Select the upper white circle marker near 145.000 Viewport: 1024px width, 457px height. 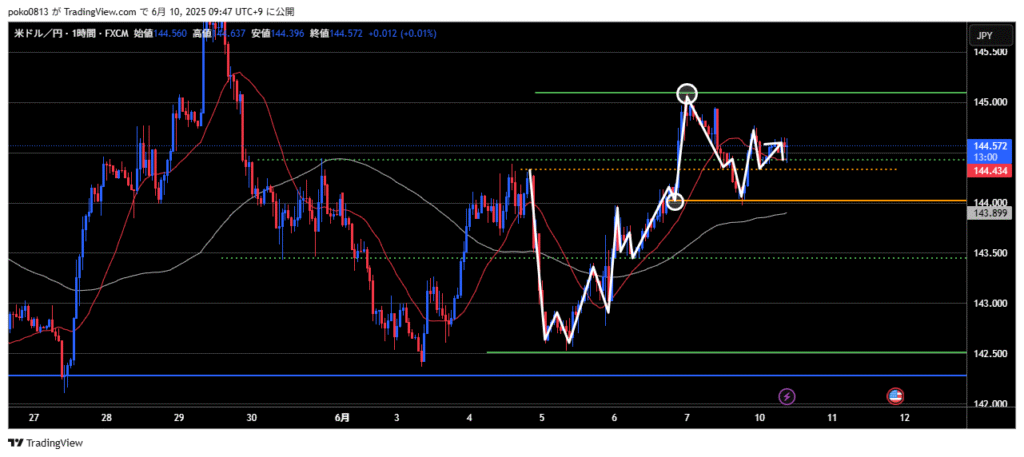687,94
